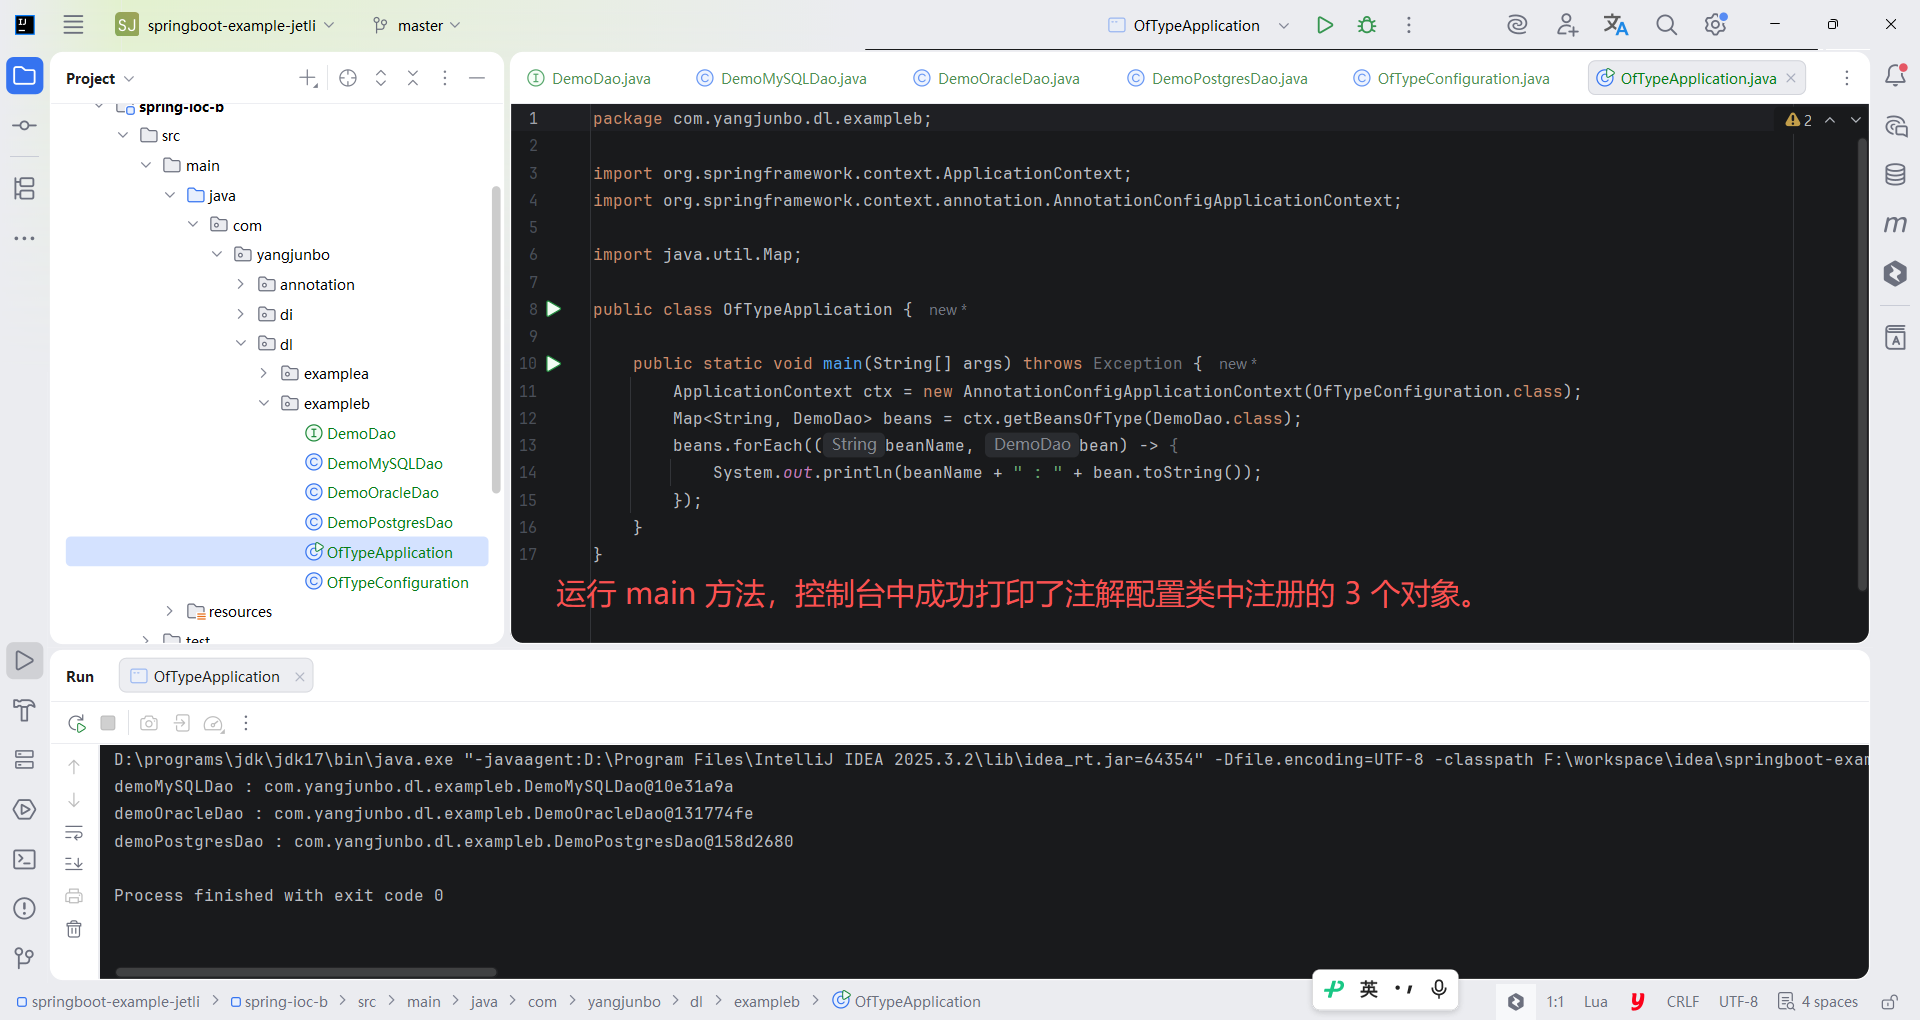This screenshot has height=1020, width=1920.
Task: Open Project view mode dropdown
Action: (100, 78)
